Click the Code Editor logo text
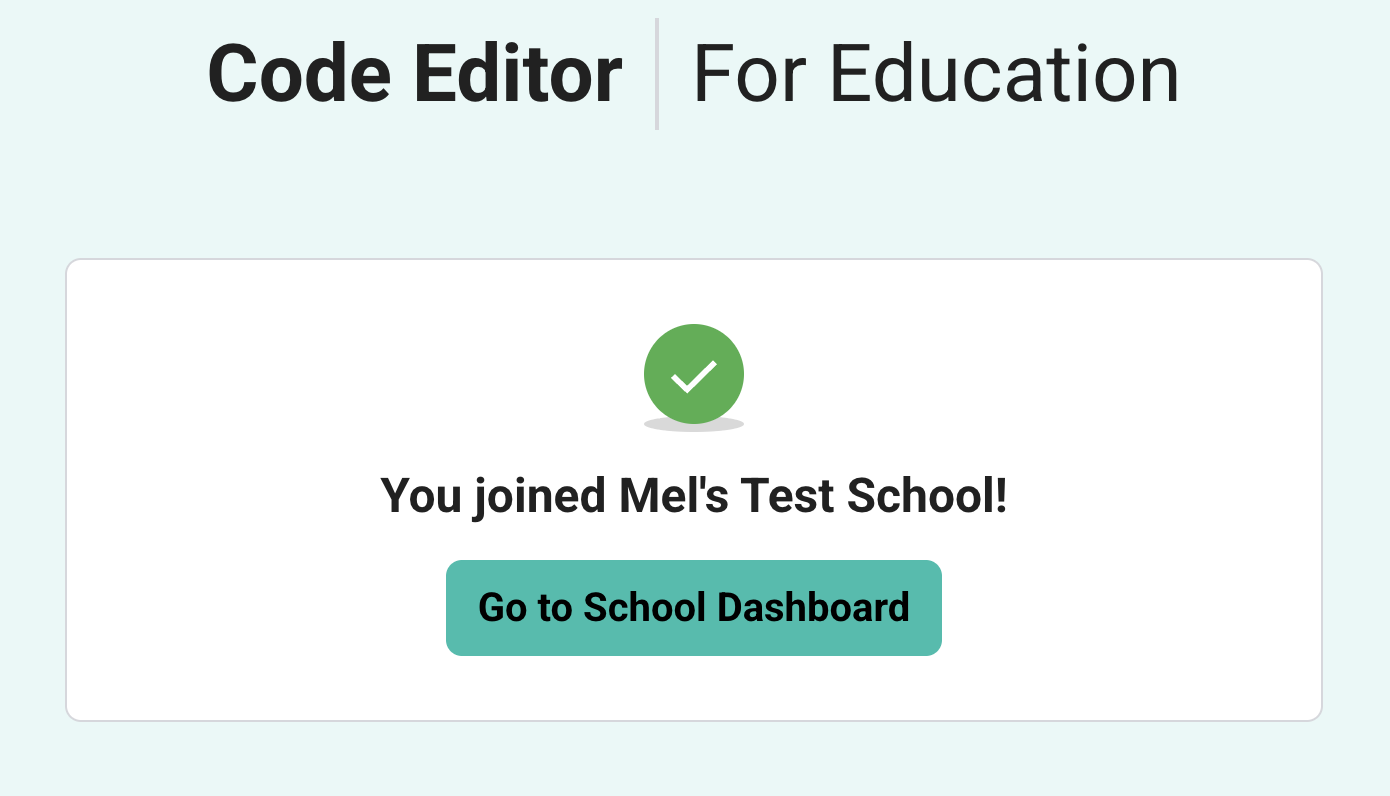Screen dimensions: 1390x796 [x=414, y=75]
